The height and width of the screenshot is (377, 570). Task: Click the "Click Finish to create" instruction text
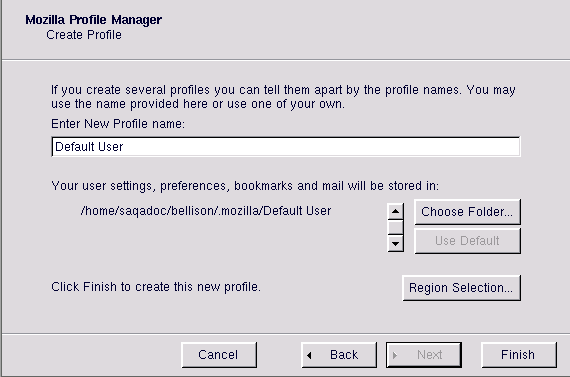click(156, 287)
